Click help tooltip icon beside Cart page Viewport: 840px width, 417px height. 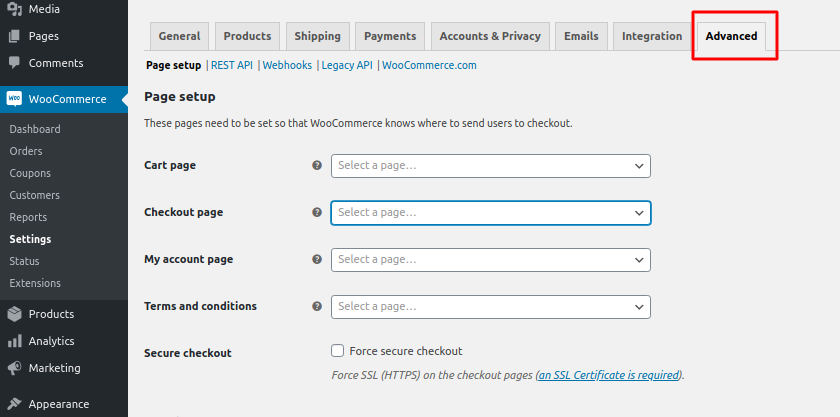tap(317, 166)
